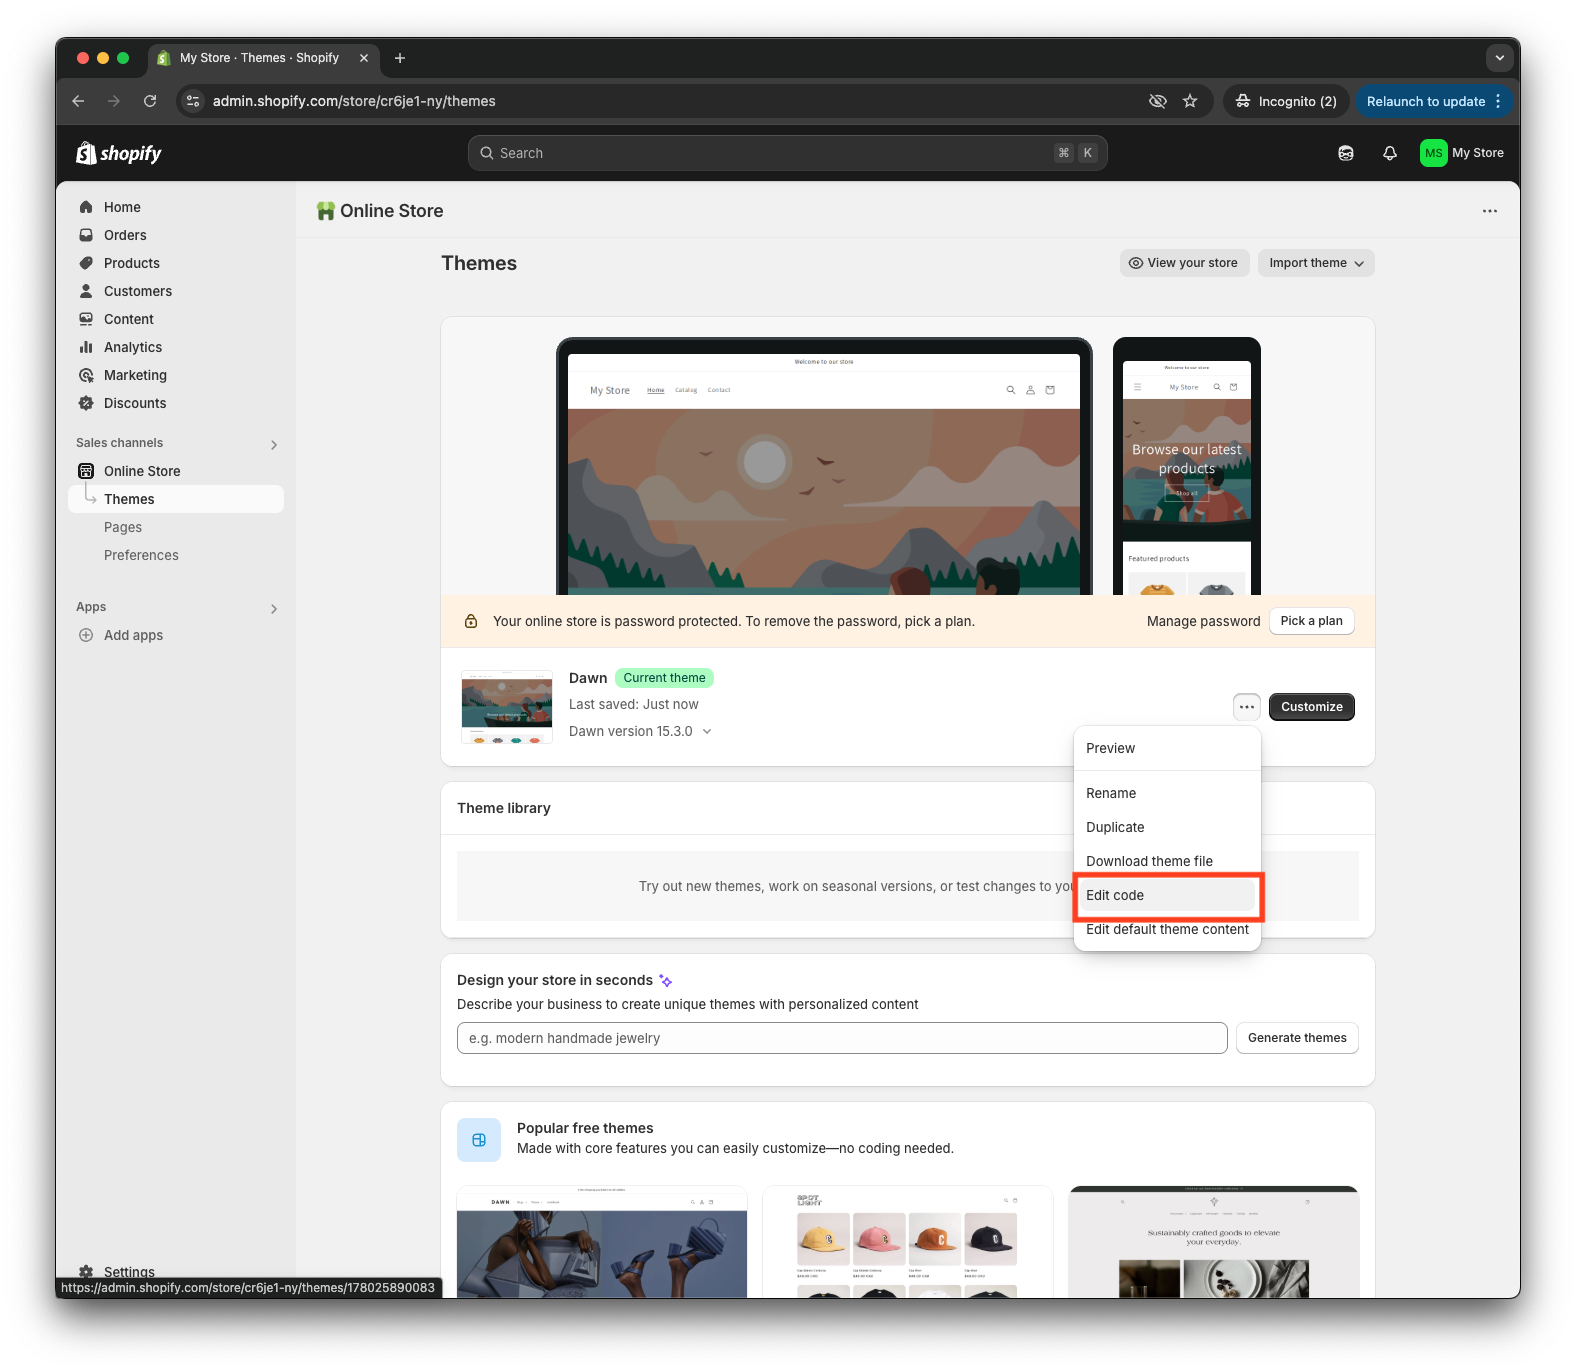Click the Pick a plan button
1576x1372 pixels.
(1311, 621)
